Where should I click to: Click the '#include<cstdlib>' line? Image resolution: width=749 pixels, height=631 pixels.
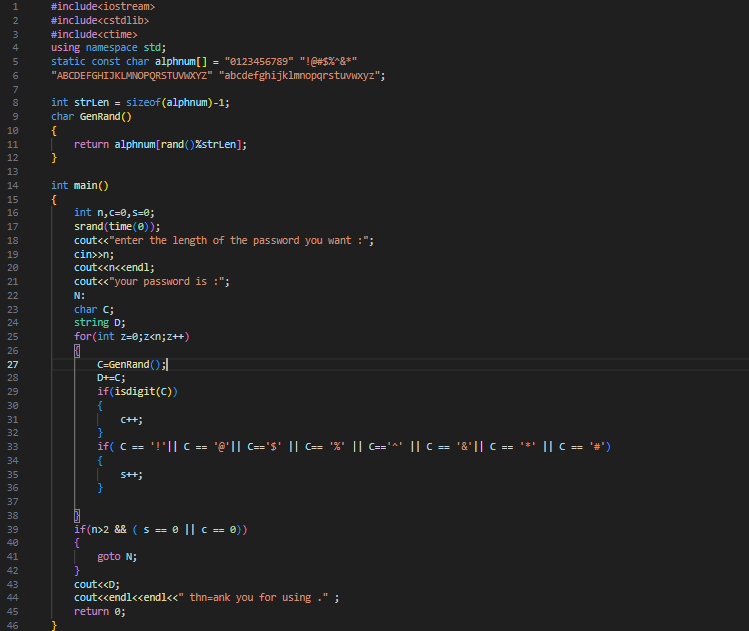point(100,21)
